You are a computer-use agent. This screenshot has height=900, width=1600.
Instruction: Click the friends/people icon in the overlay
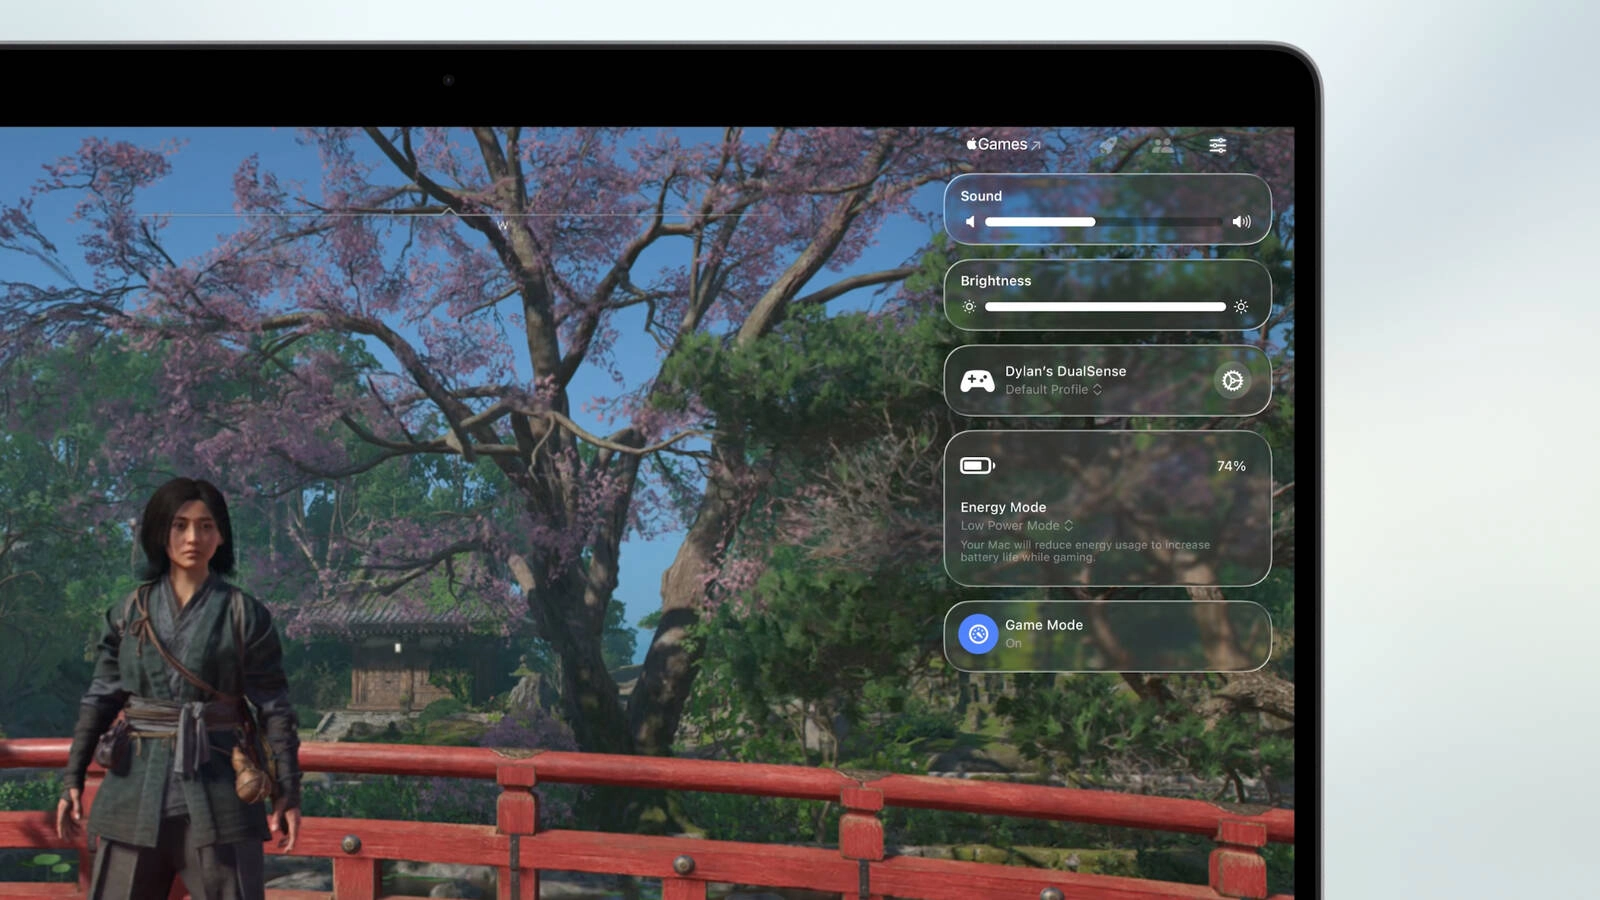(1162, 145)
